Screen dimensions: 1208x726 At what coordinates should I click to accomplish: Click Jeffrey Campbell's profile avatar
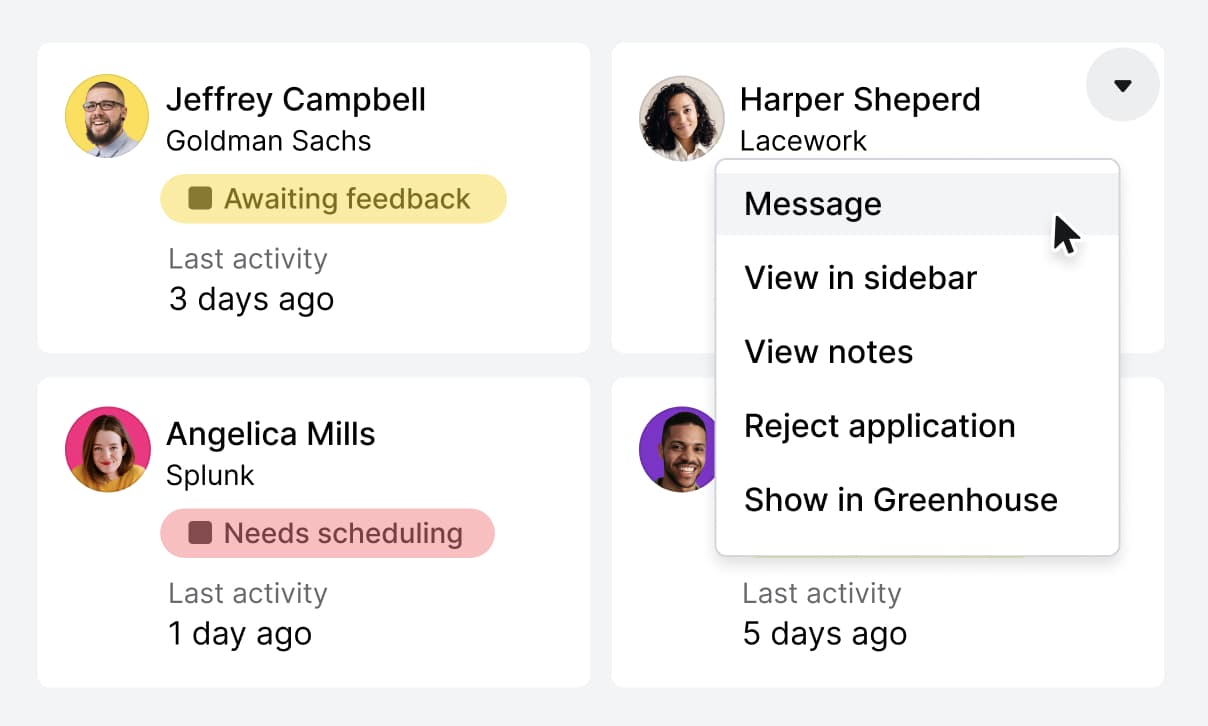107,116
